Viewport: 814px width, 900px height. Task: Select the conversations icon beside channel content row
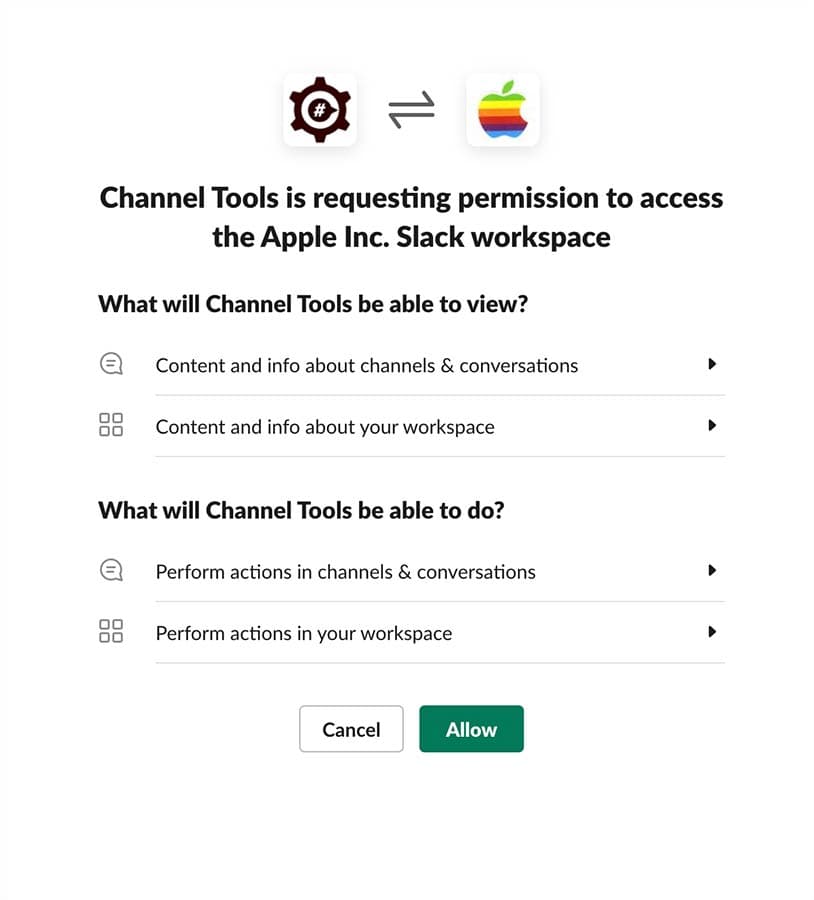111,364
